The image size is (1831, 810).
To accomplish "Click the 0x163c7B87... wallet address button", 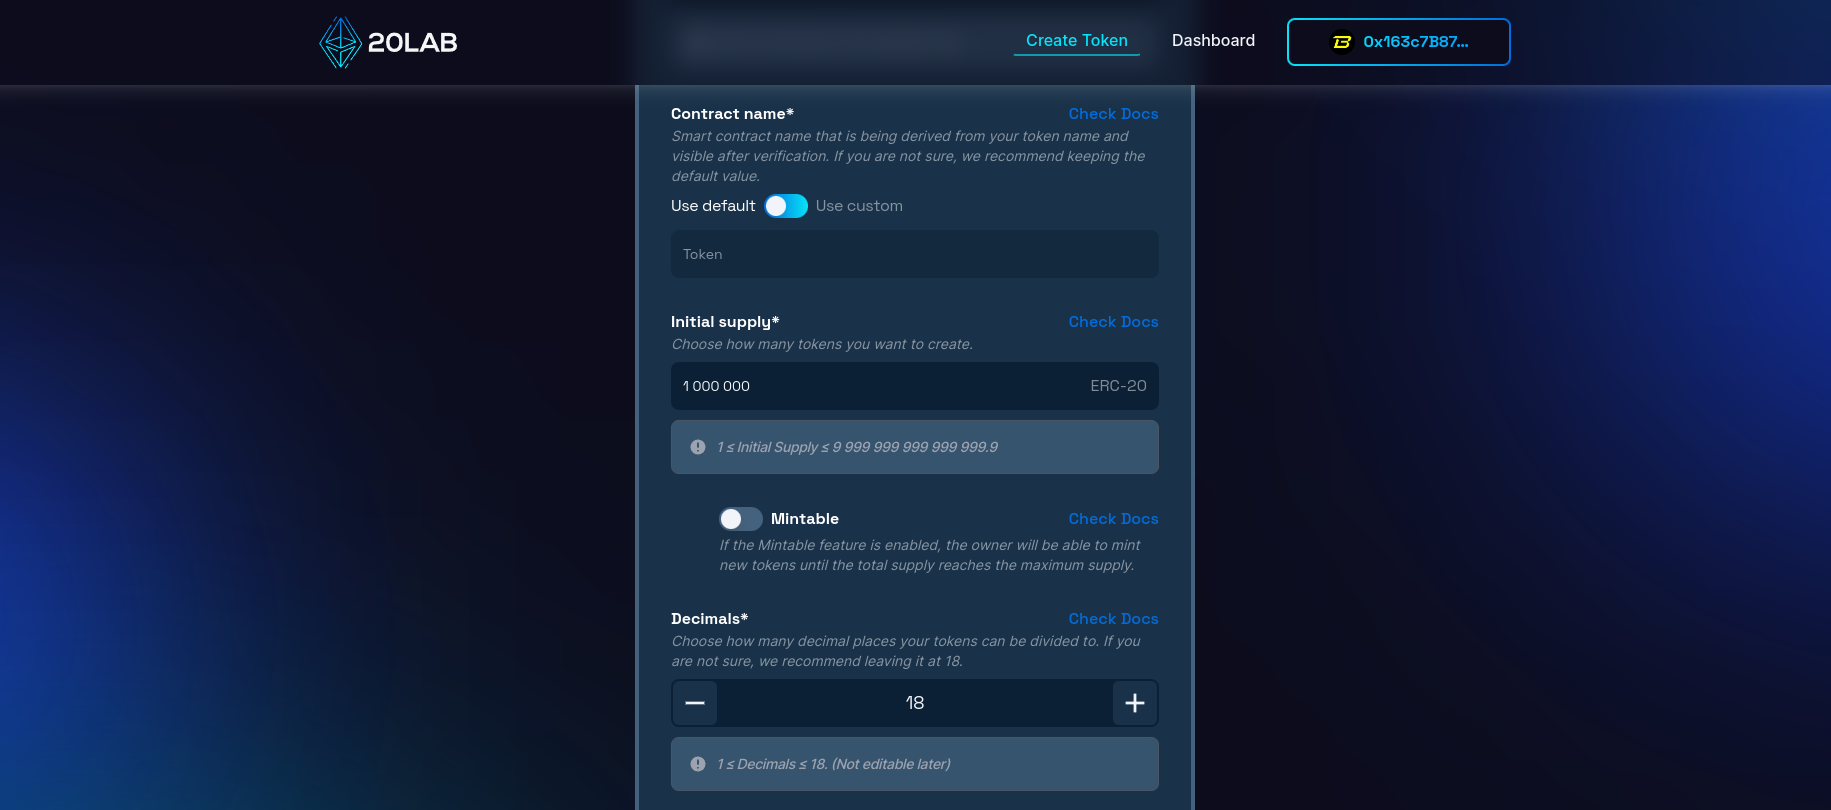I will 1399,42.
